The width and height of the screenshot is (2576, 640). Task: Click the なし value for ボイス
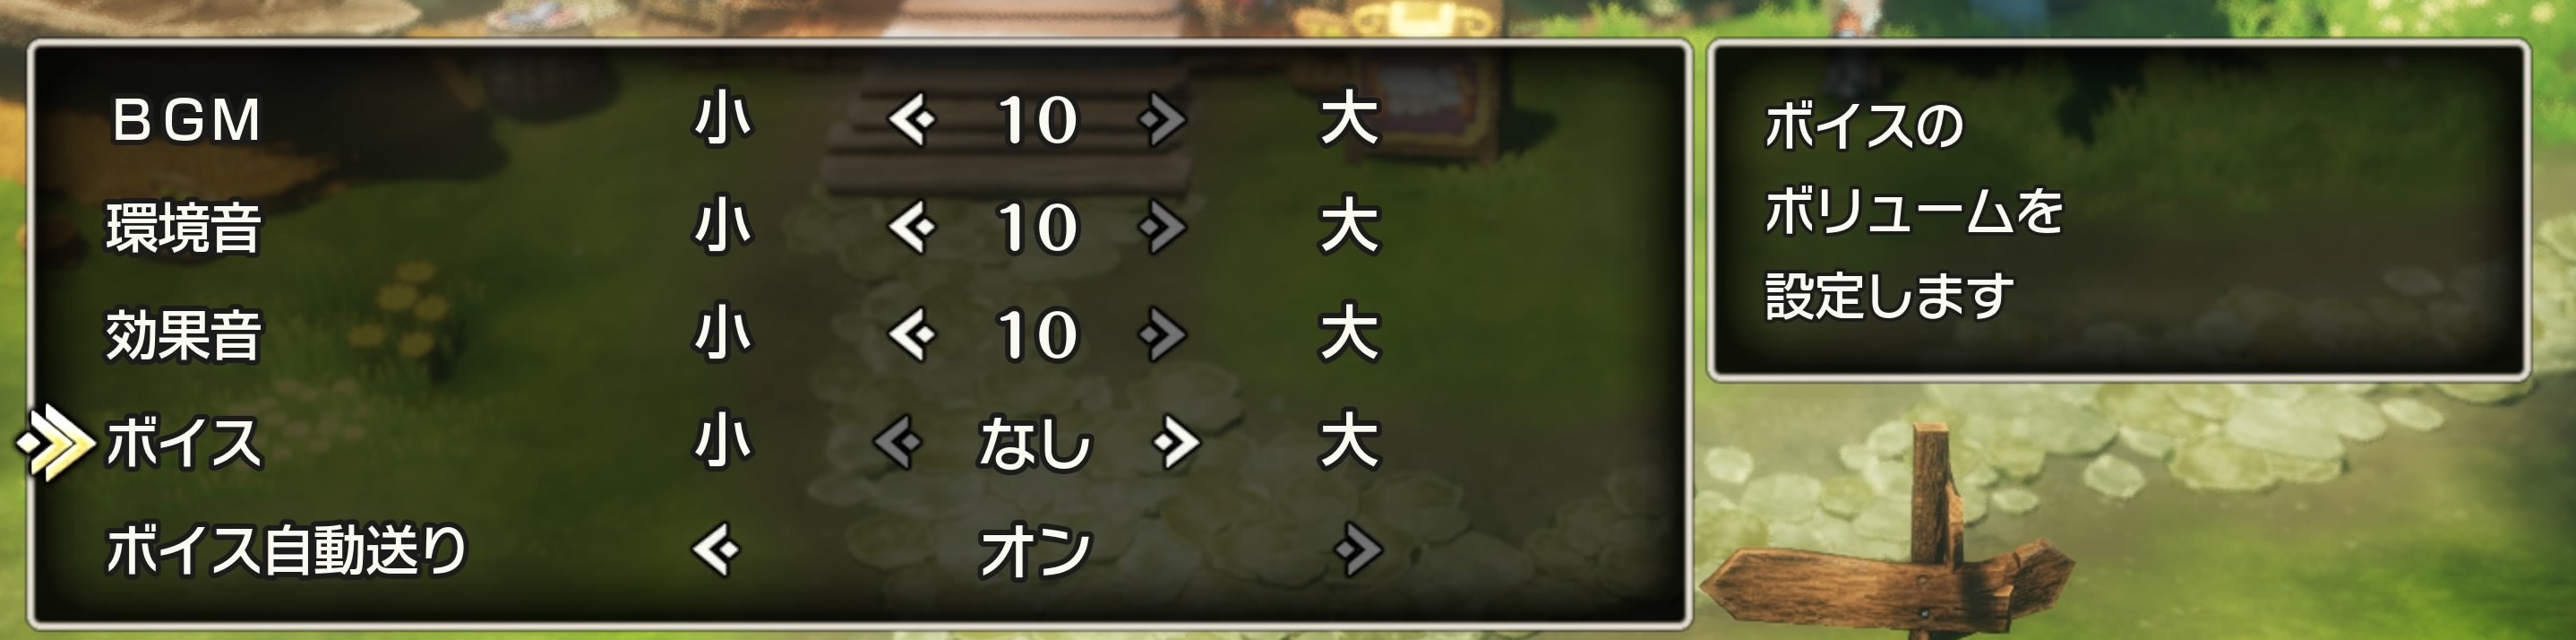[1035, 443]
